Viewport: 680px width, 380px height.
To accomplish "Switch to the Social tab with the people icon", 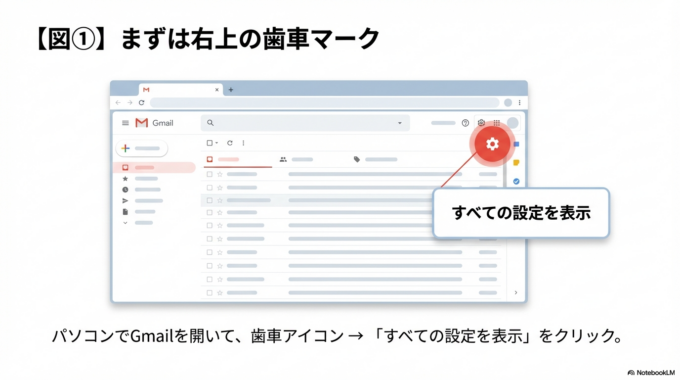I will [298, 160].
